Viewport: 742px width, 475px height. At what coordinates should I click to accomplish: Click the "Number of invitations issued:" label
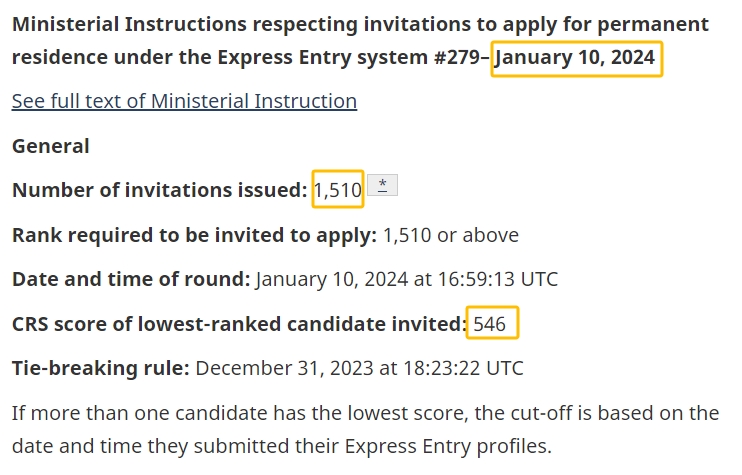pos(159,189)
